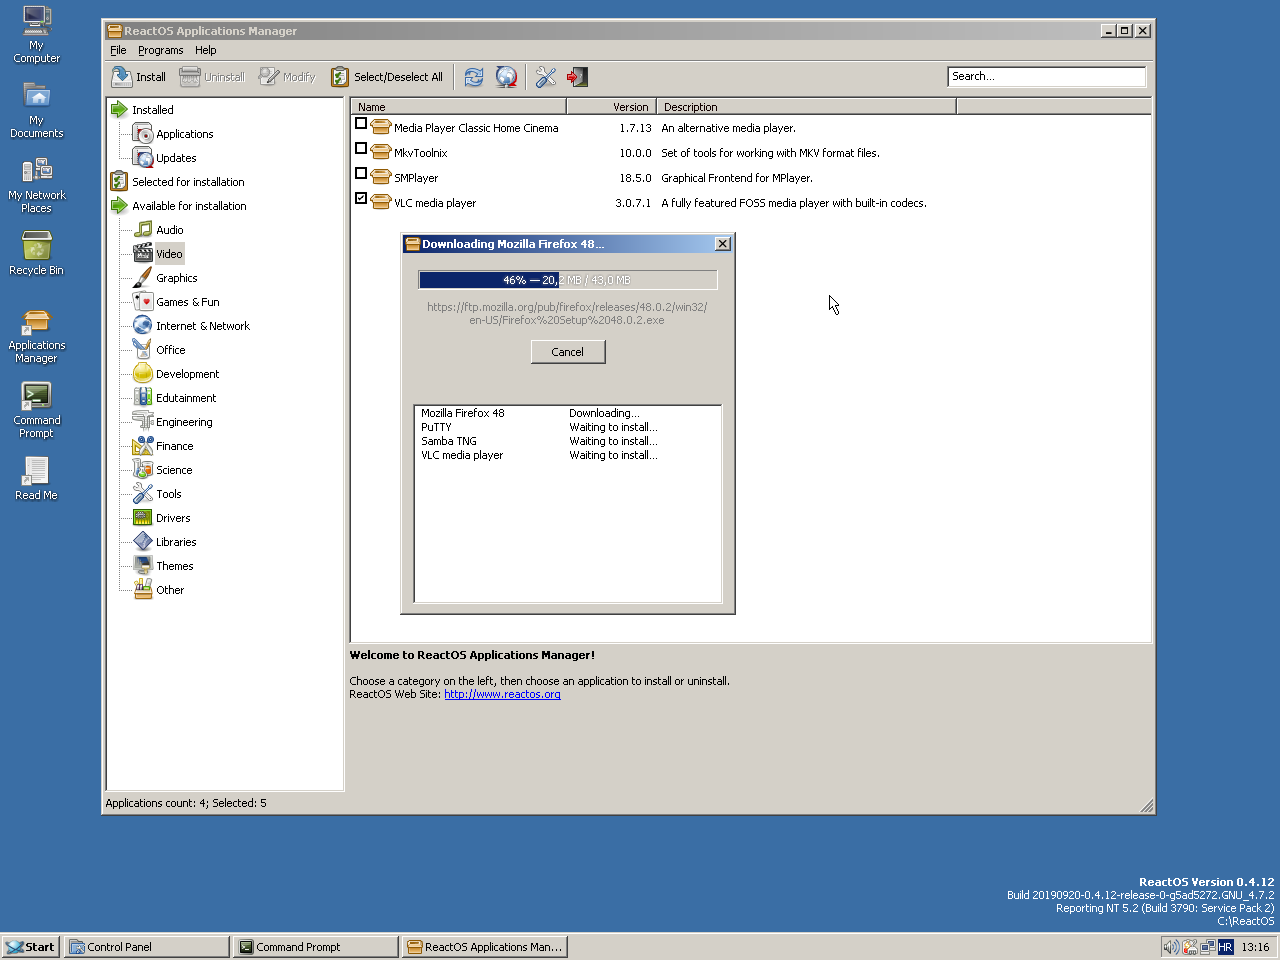Viewport: 1280px width, 960px height.
Task: Open the Graphics category
Action: pyautogui.click(x=176, y=278)
